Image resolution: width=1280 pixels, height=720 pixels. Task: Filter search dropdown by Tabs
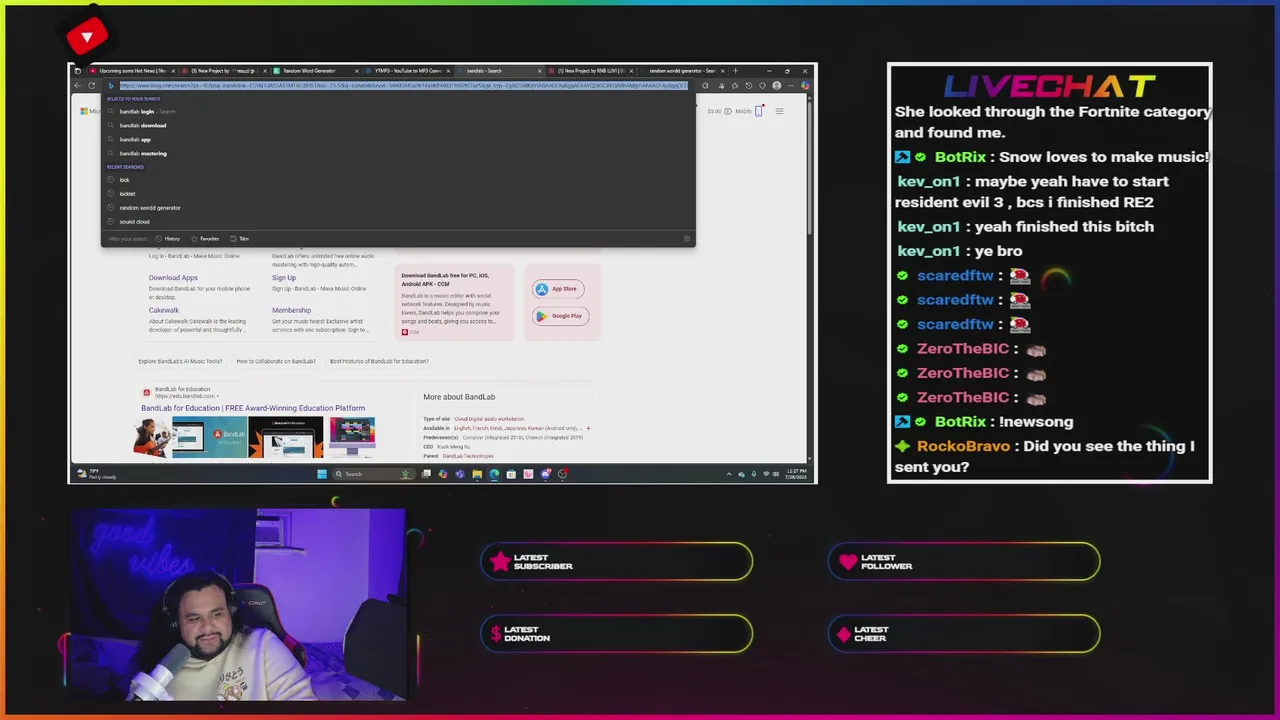(240, 239)
